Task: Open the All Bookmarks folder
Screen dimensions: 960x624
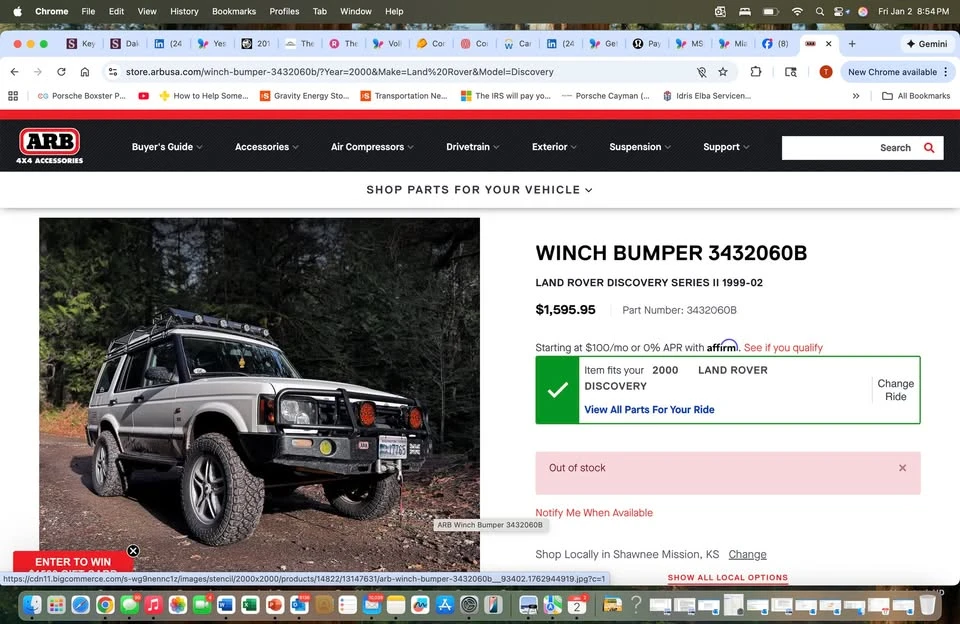Action: point(916,96)
